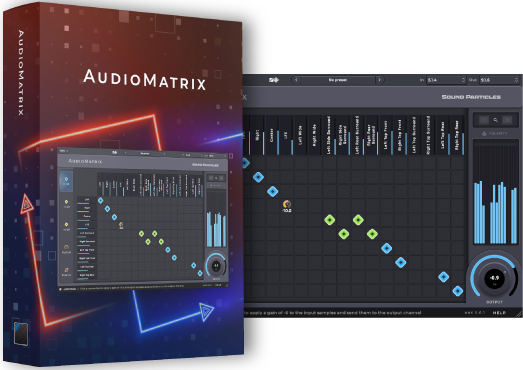This screenshot has height=370, width=523.
Task: Click the Left Top Surround column header
Action: [415, 135]
